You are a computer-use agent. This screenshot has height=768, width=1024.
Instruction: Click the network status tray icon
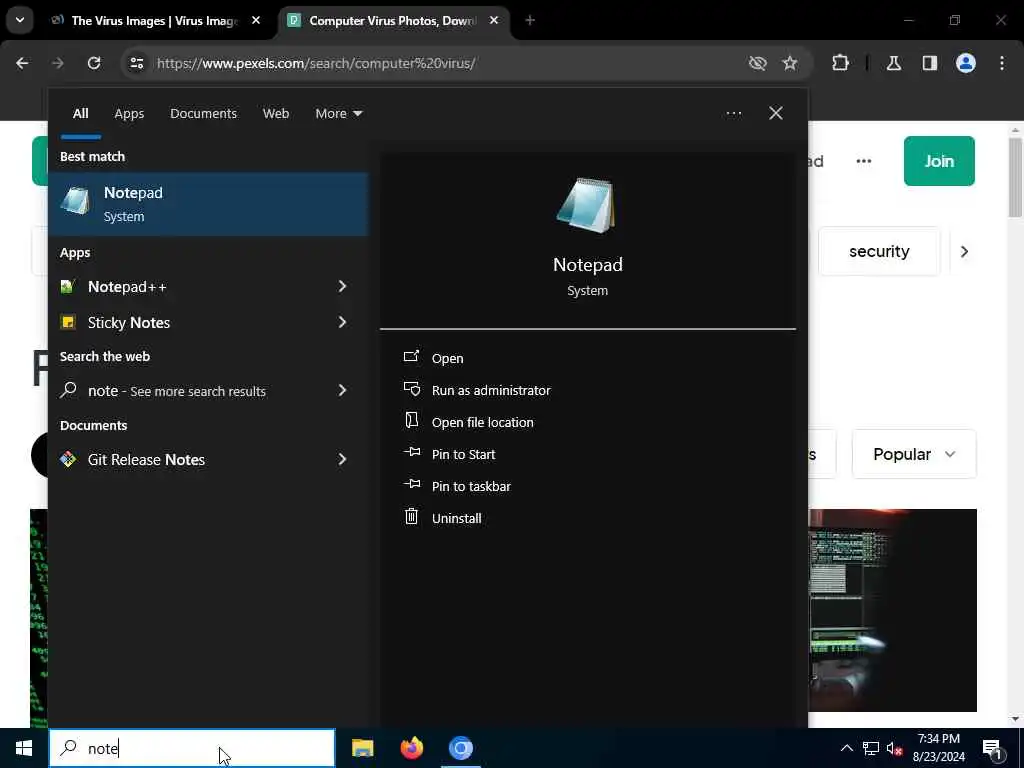(871, 748)
